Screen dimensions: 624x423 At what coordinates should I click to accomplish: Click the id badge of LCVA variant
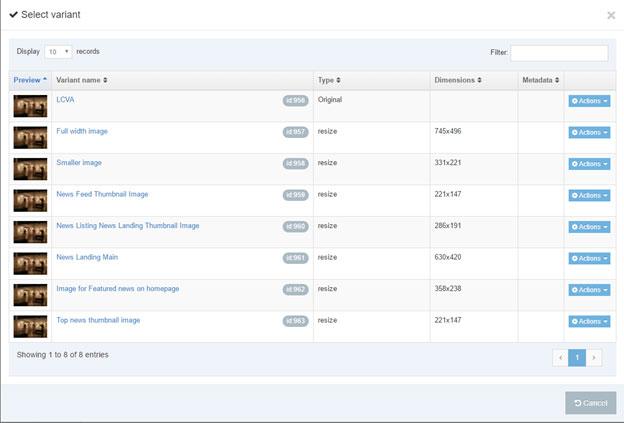295,101
